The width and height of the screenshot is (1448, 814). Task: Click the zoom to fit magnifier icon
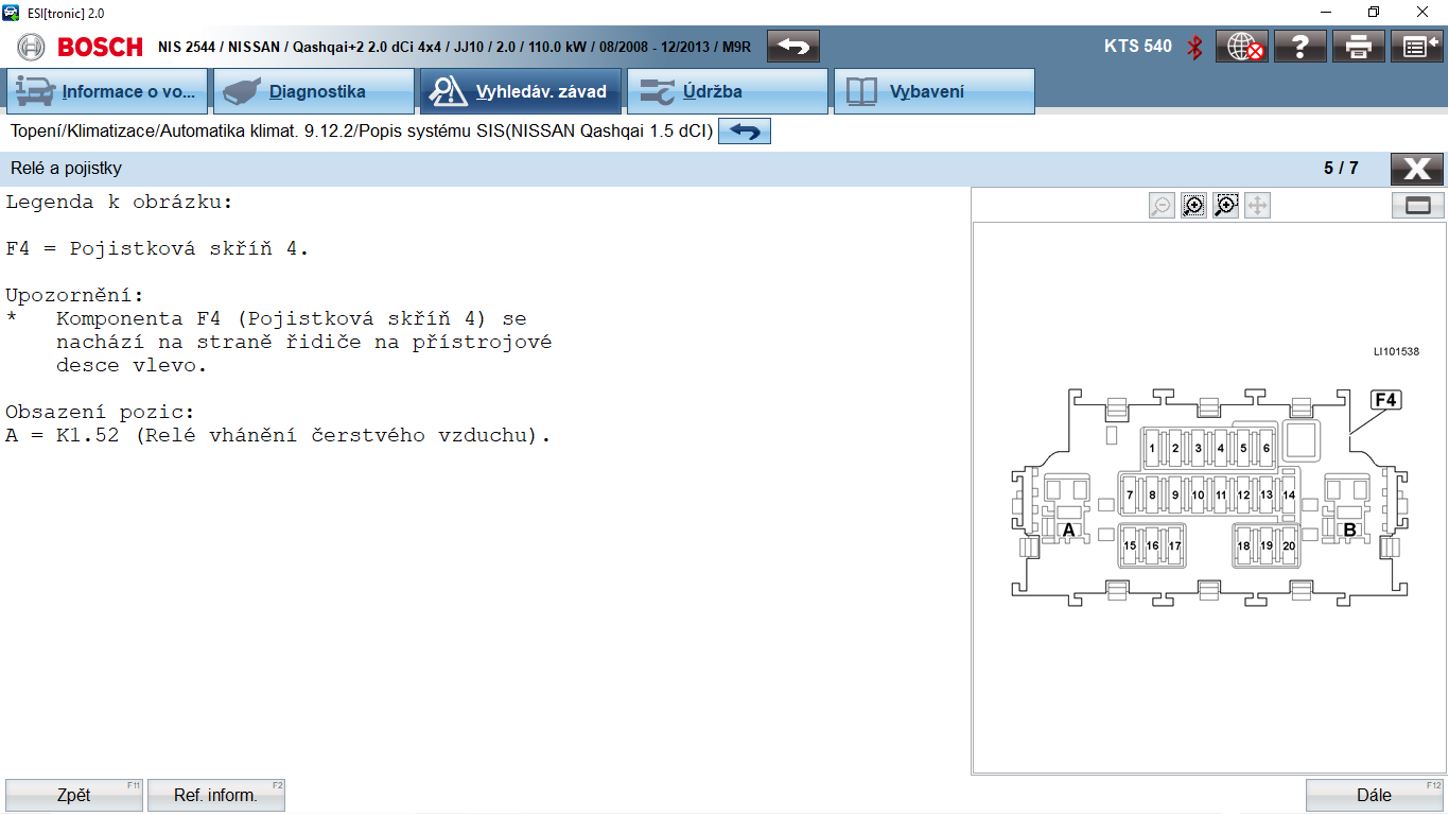[1193, 206]
